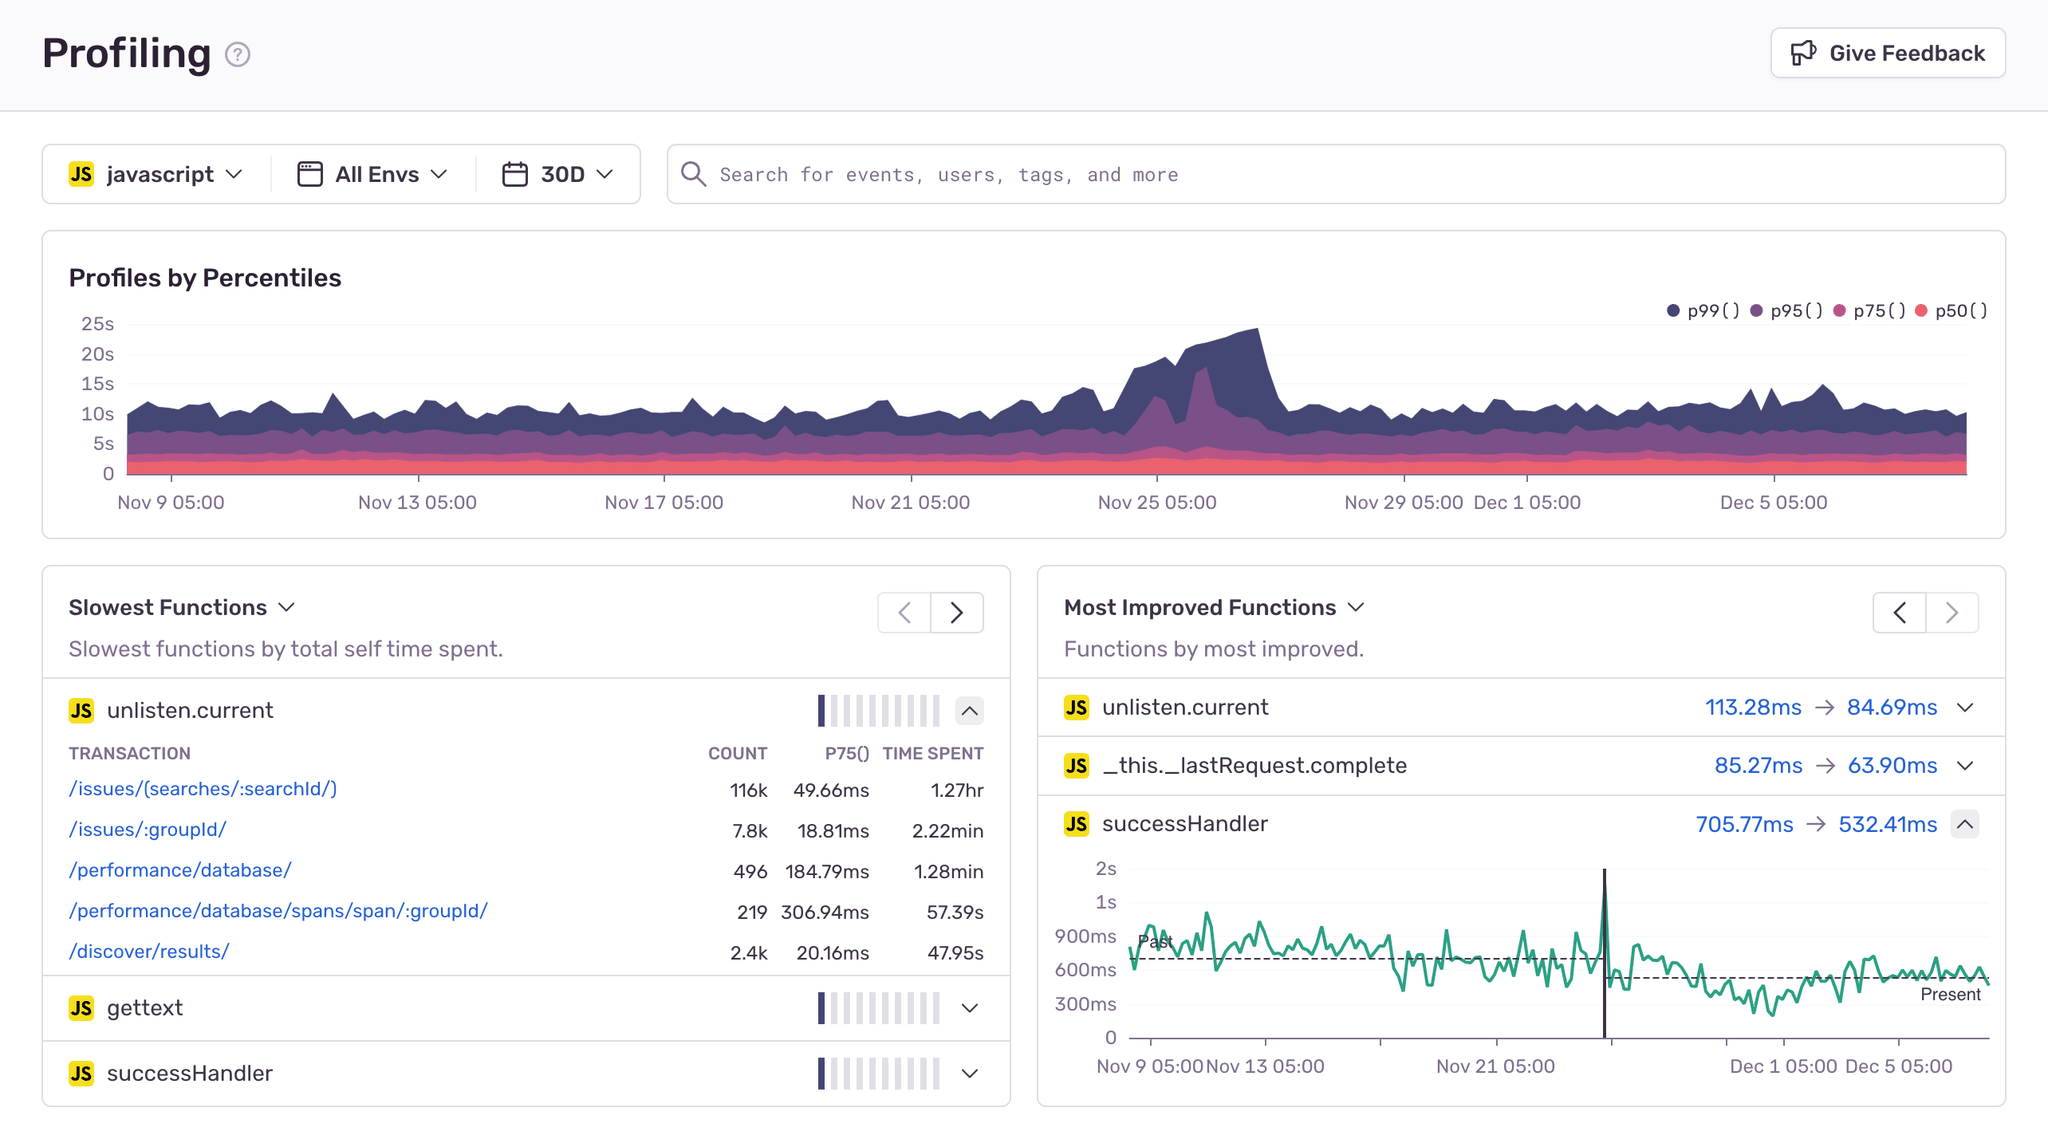Open the /issues/:groupId/ transaction link

(x=148, y=830)
